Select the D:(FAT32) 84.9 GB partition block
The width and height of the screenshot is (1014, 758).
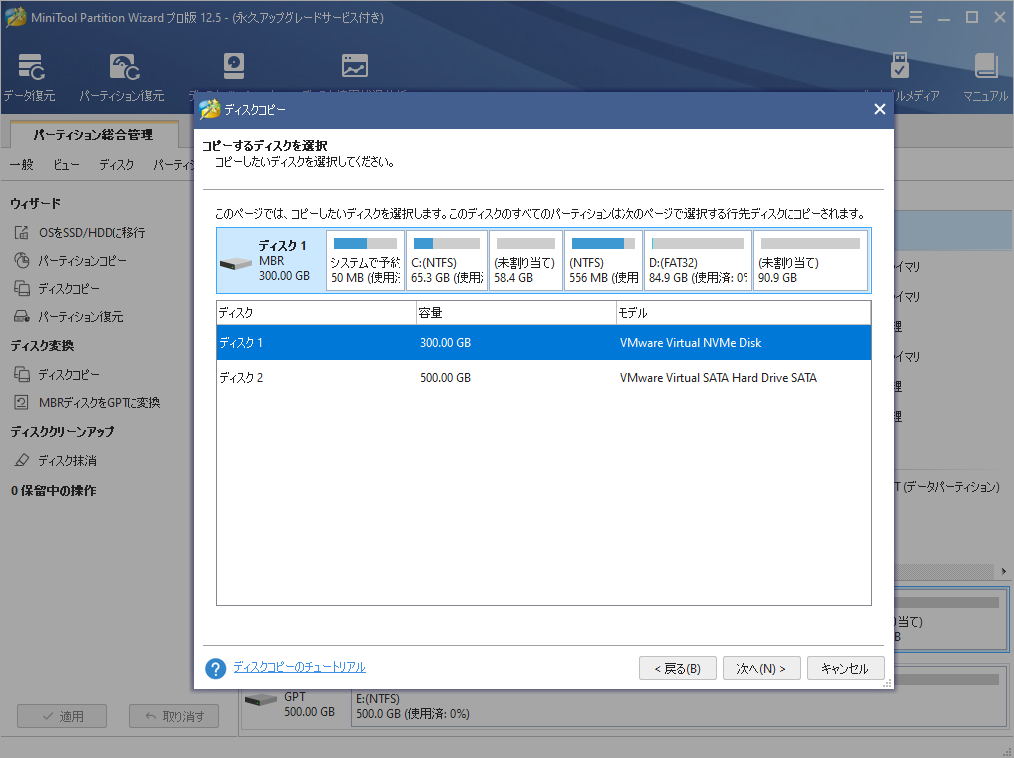(x=698, y=261)
